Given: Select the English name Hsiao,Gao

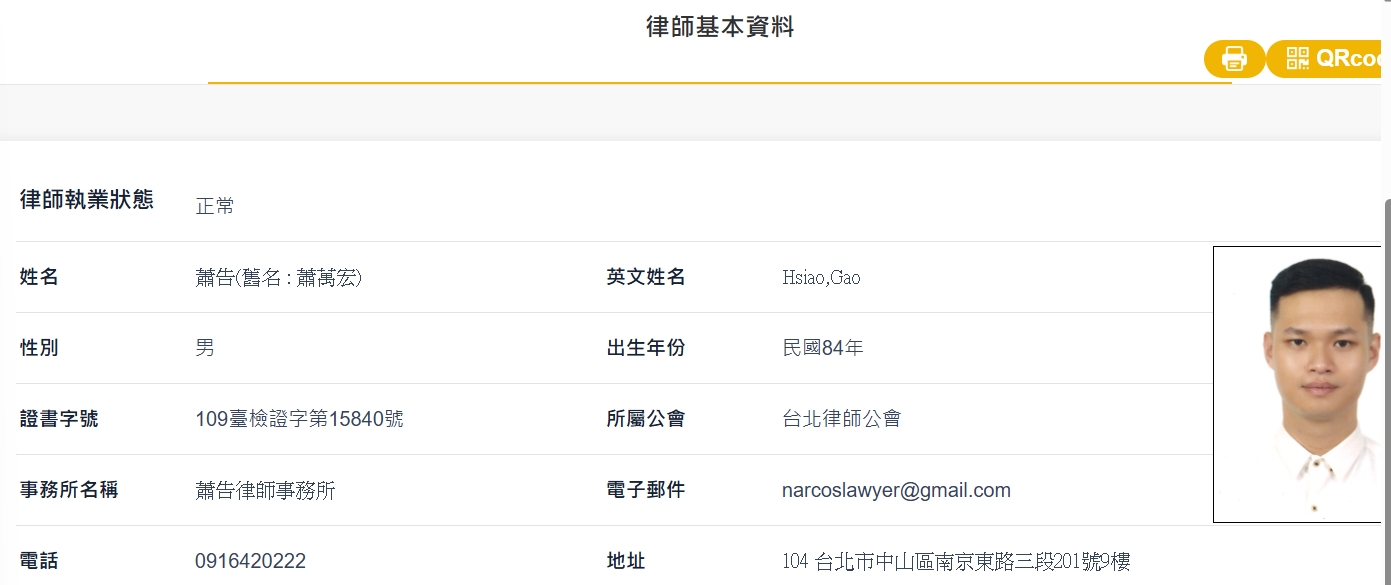Looking at the screenshot, I should [x=821, y=277].
